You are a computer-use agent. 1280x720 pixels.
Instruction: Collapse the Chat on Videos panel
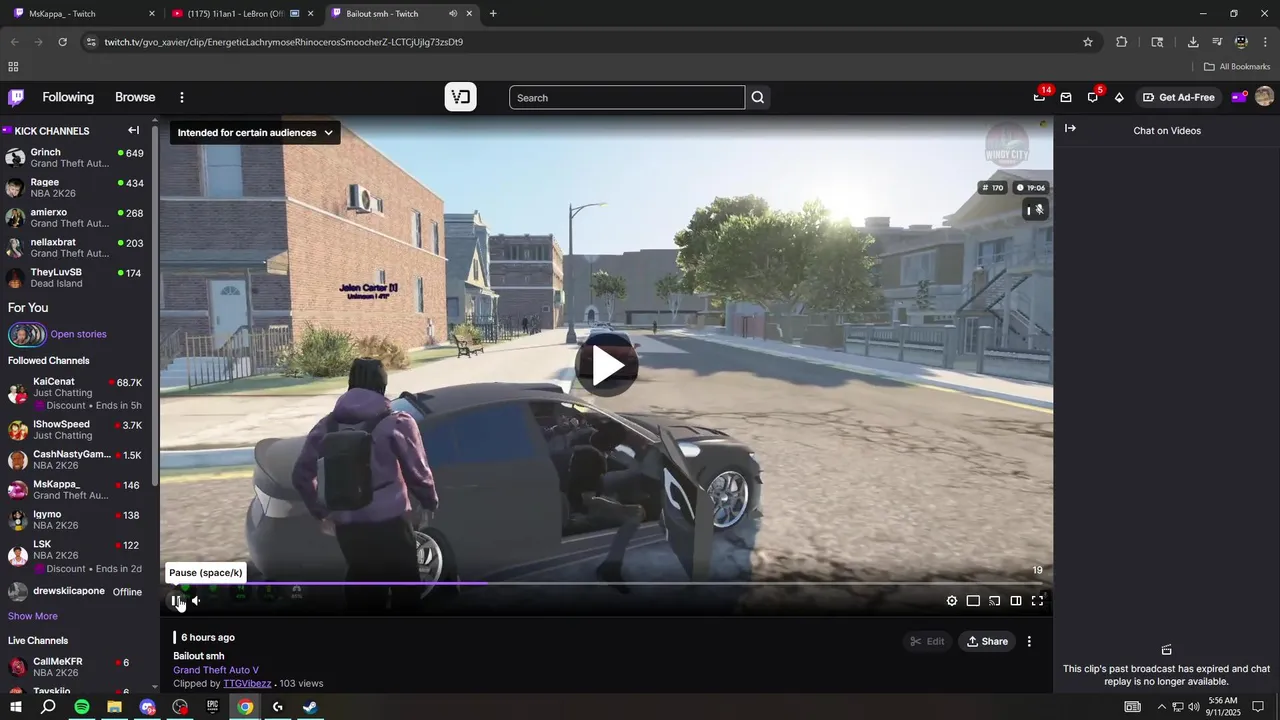tap(1070, 128)
